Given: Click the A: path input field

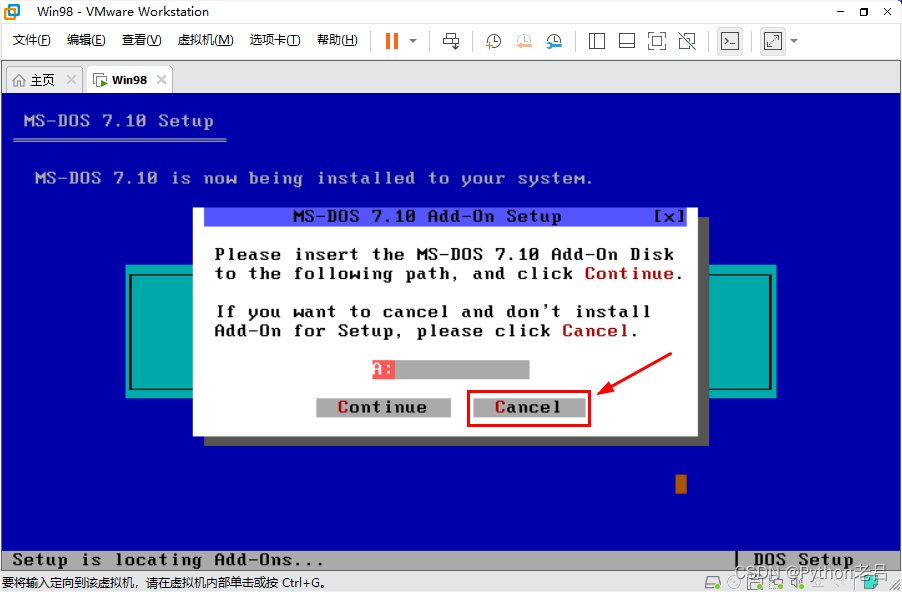Looking at the screenshot, I should (450, 369).
